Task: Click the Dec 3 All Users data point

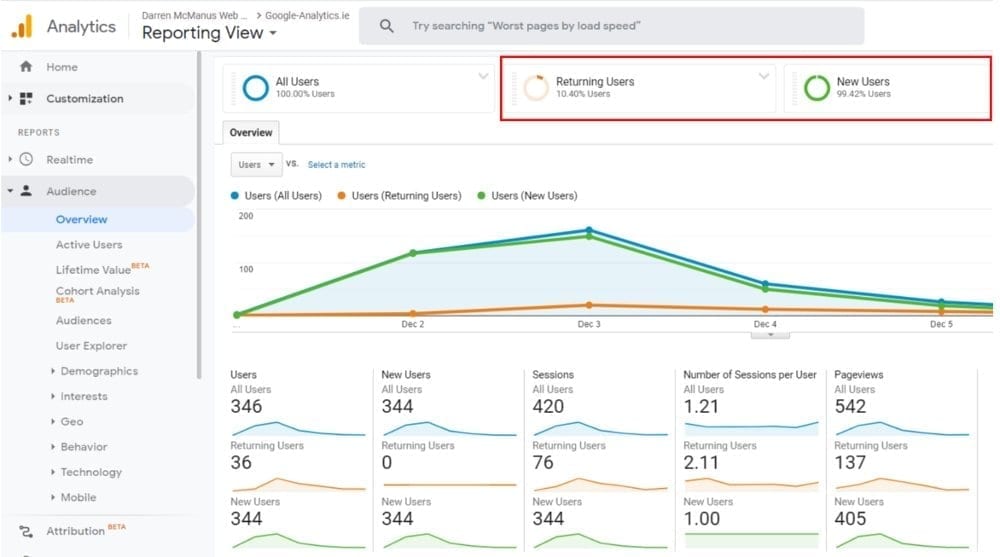Action: click(589, 230)
